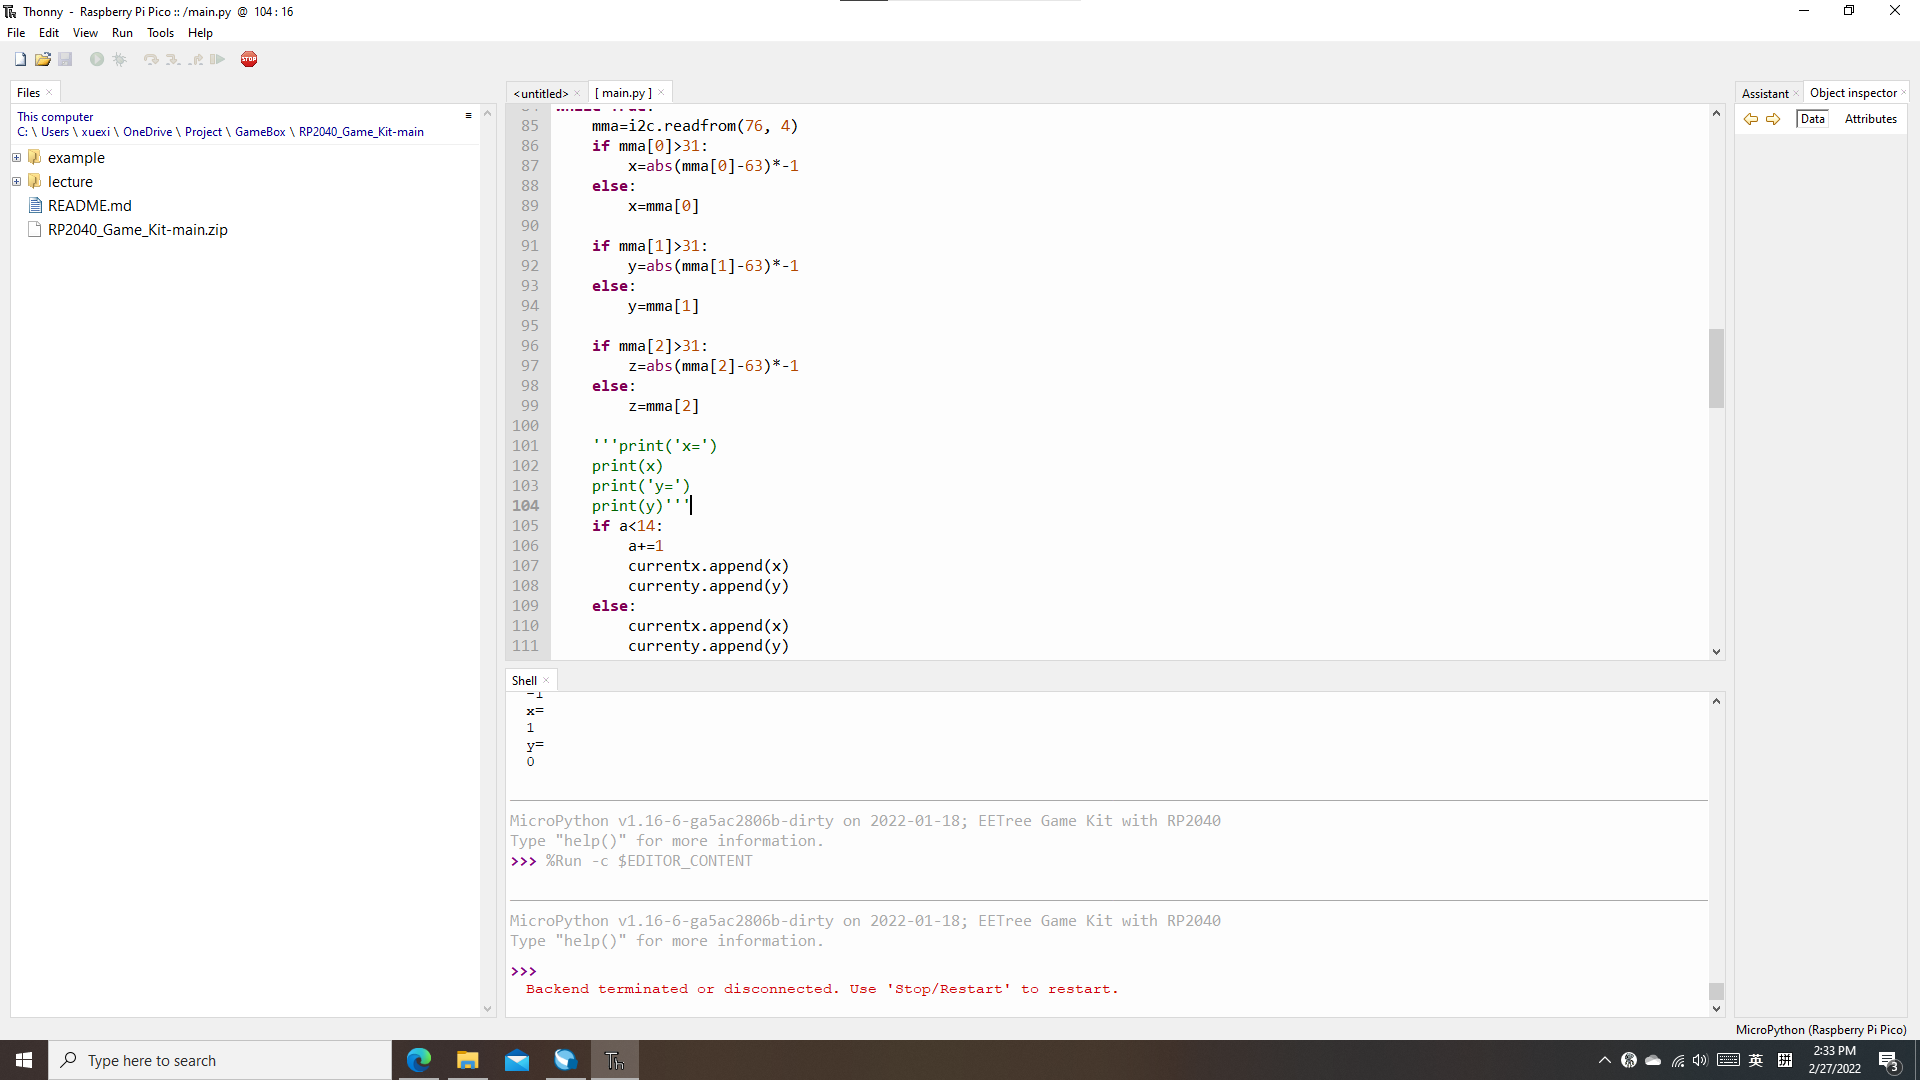Click the Resume toolbar icon
Viewport: 1920px width, 1080px height.
217,59
